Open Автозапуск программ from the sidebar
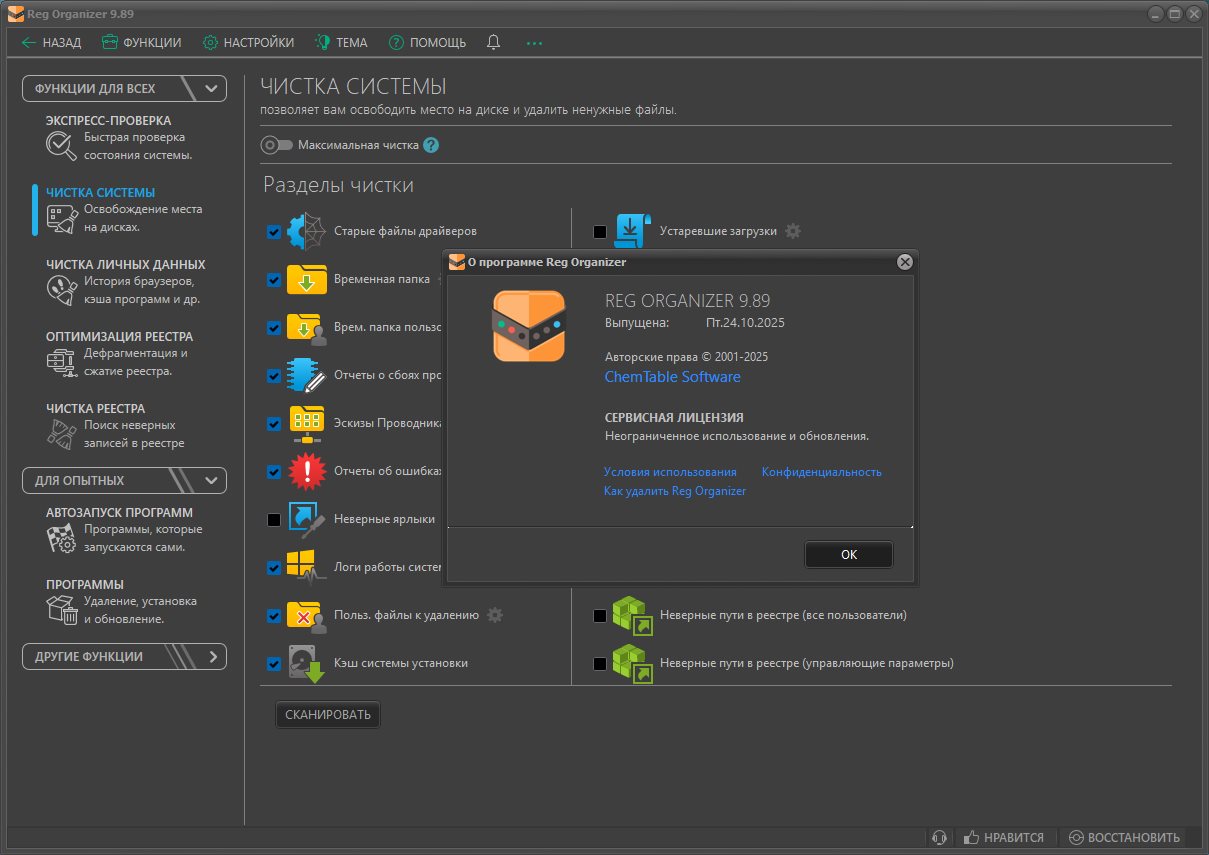 119,512
